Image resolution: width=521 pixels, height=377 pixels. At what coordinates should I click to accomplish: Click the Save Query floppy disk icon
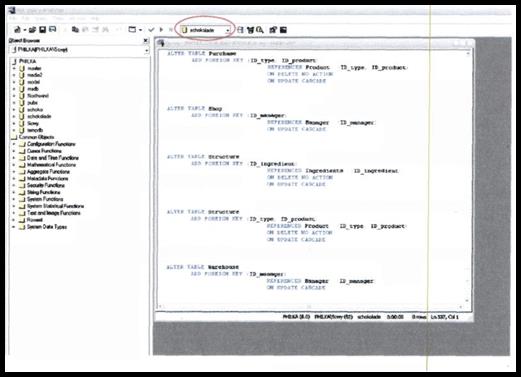pos(43,30)
